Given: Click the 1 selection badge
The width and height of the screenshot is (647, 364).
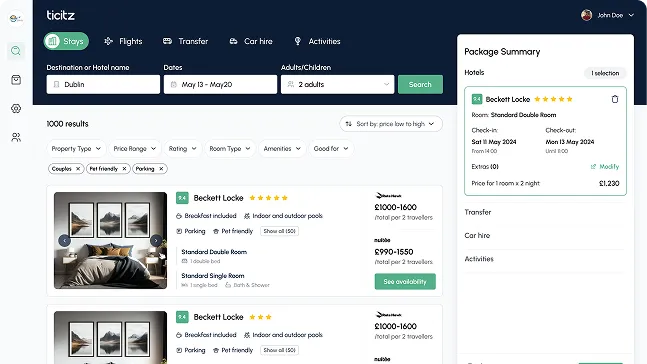Looking at the screenshot, I should (605, 73).
